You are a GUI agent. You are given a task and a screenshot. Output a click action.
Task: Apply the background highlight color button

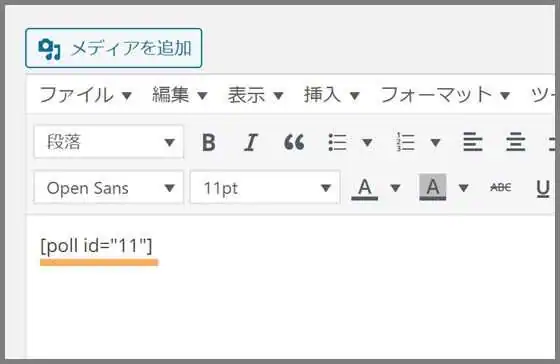[x=432, y=188]
